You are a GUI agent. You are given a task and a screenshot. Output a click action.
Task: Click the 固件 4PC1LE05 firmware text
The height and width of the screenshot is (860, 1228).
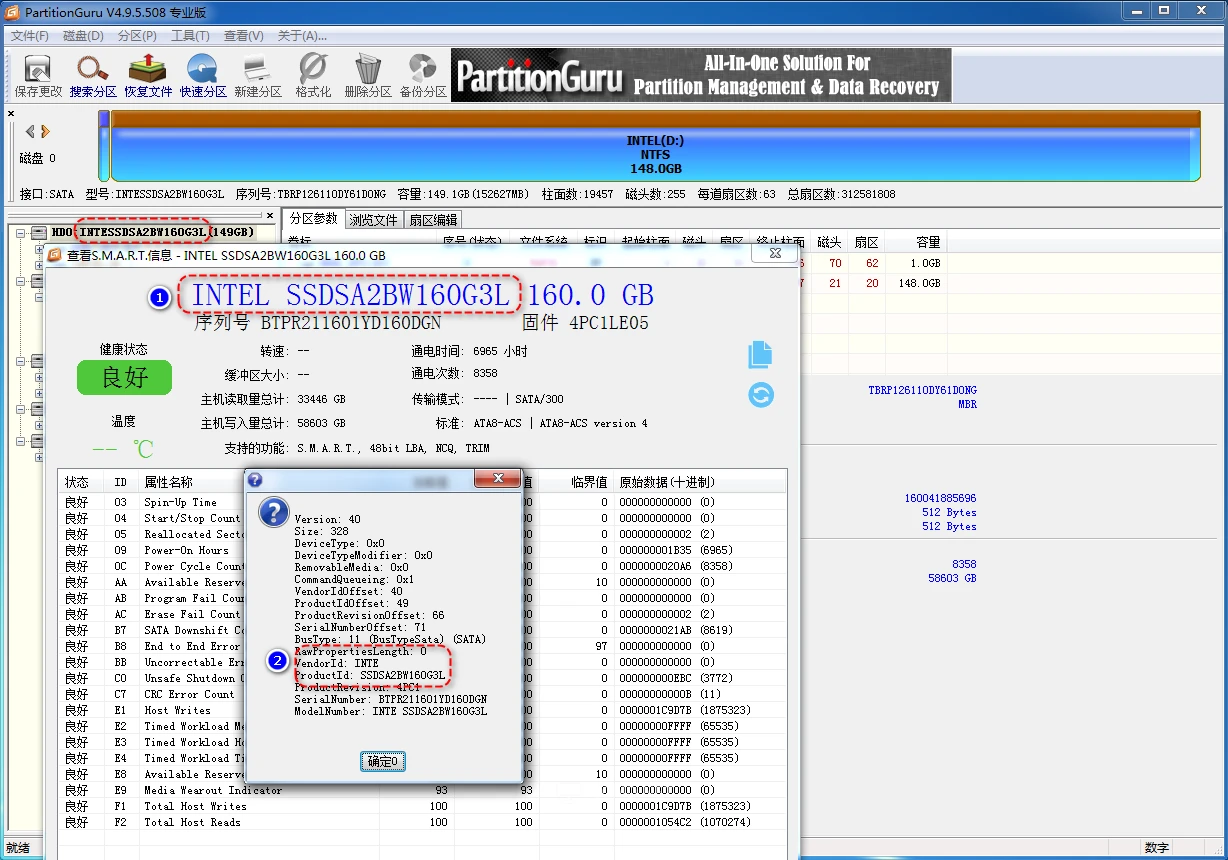click(x=586, y=323)
